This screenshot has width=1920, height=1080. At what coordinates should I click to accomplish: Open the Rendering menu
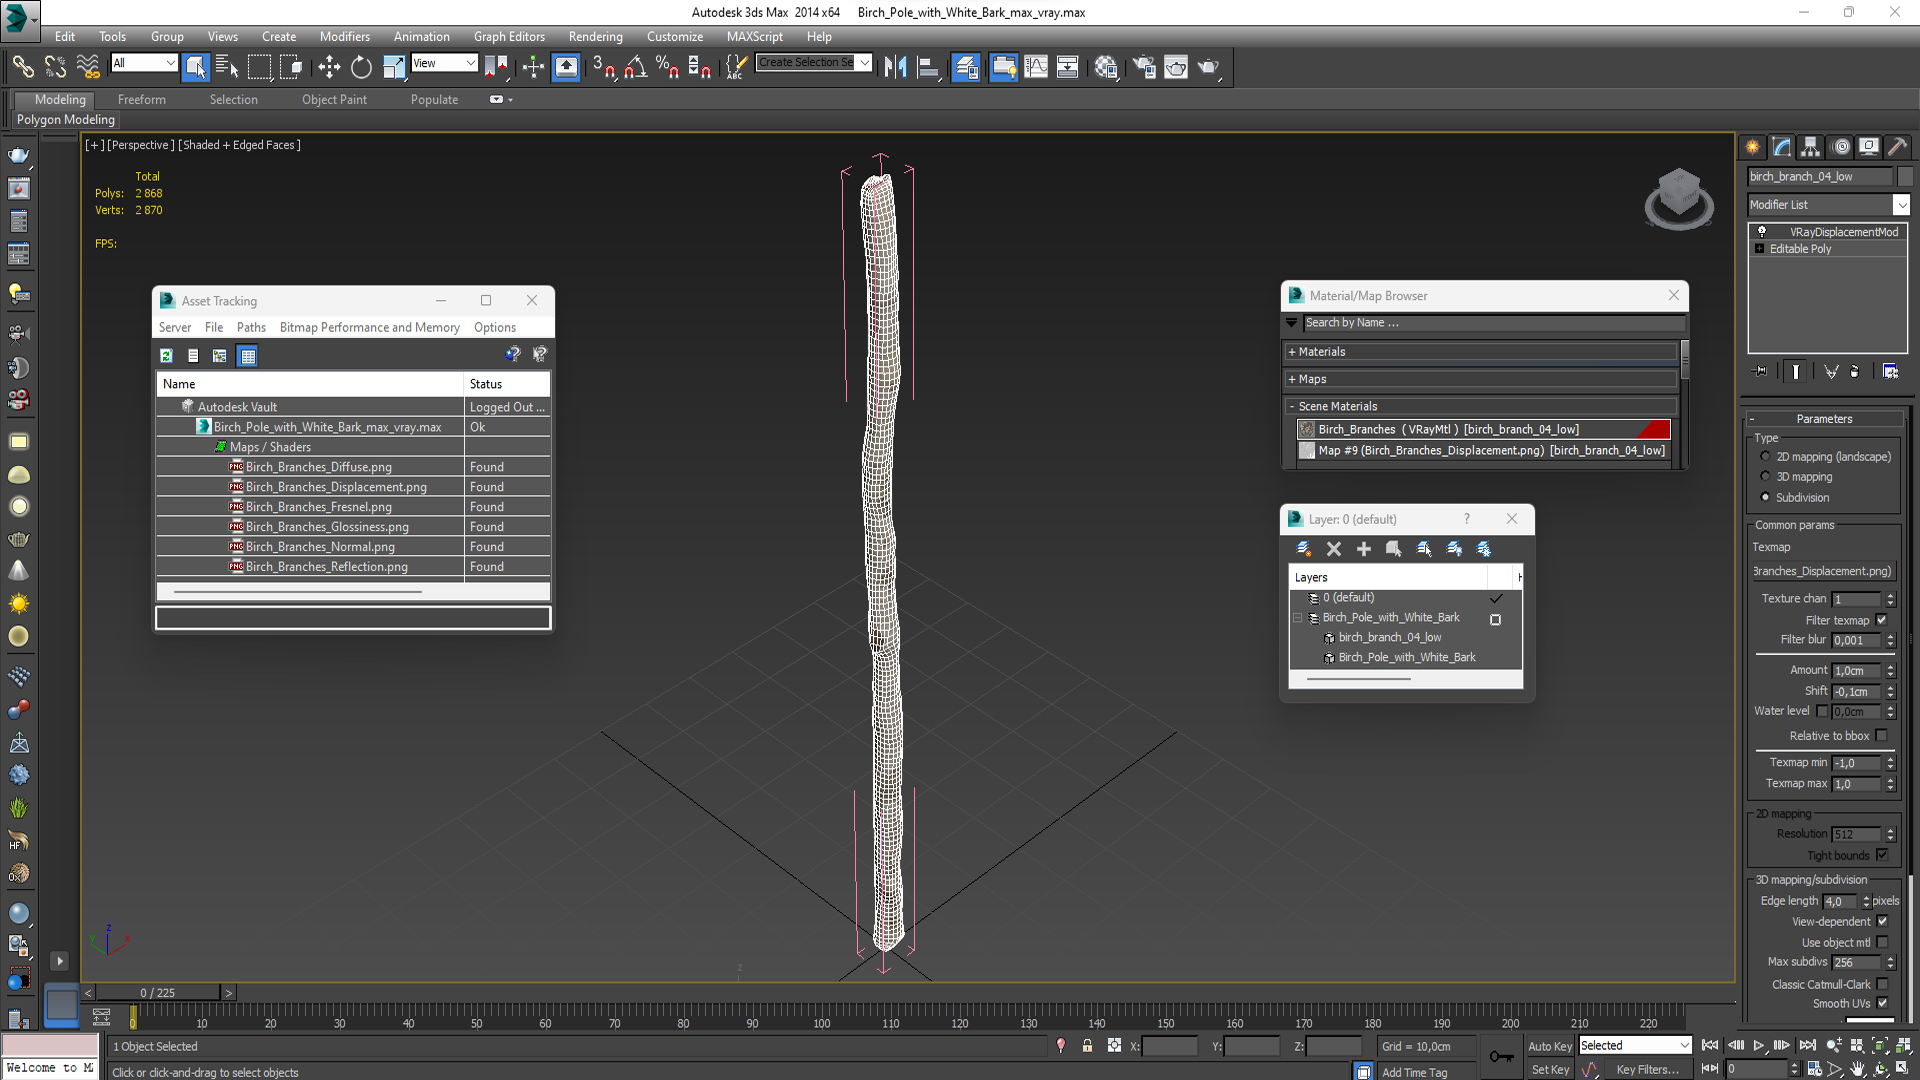click(595, 36)
